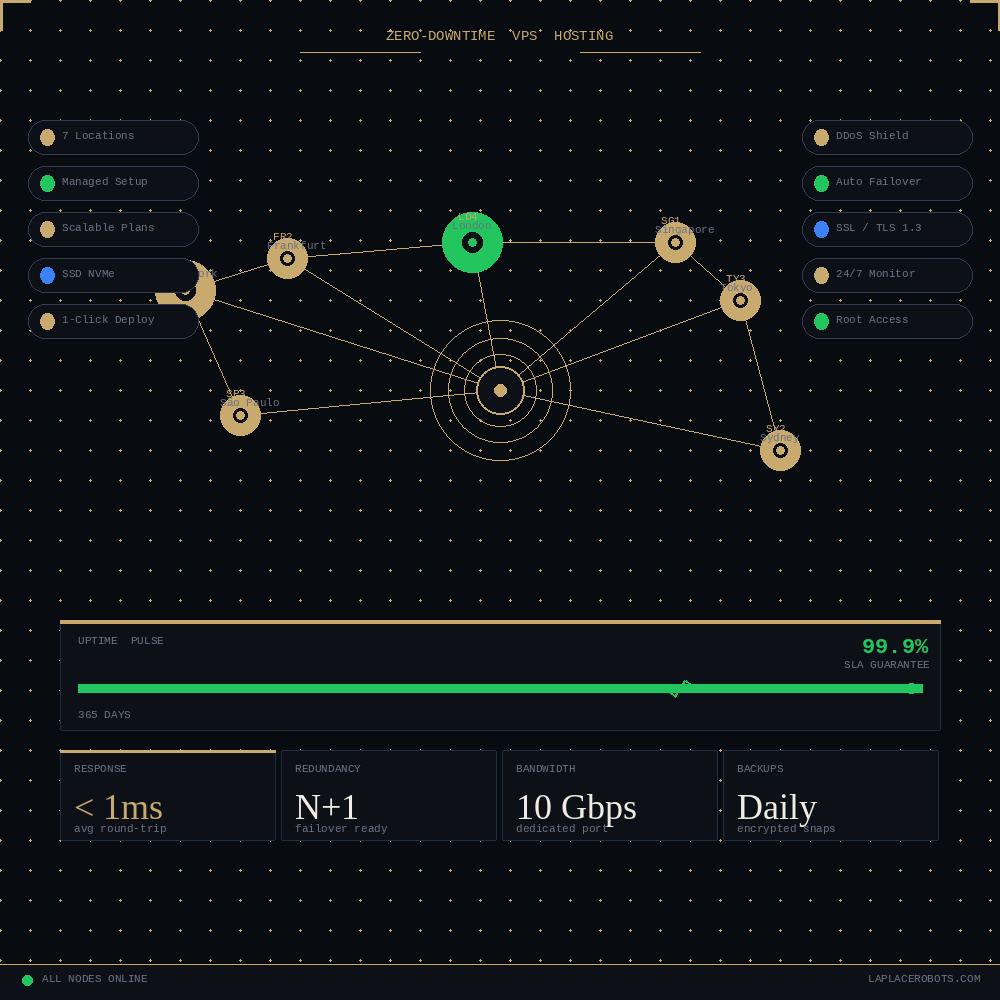Click the green uptime pulse bar
Screen dimensions: 1000x1000
[500, 688]
